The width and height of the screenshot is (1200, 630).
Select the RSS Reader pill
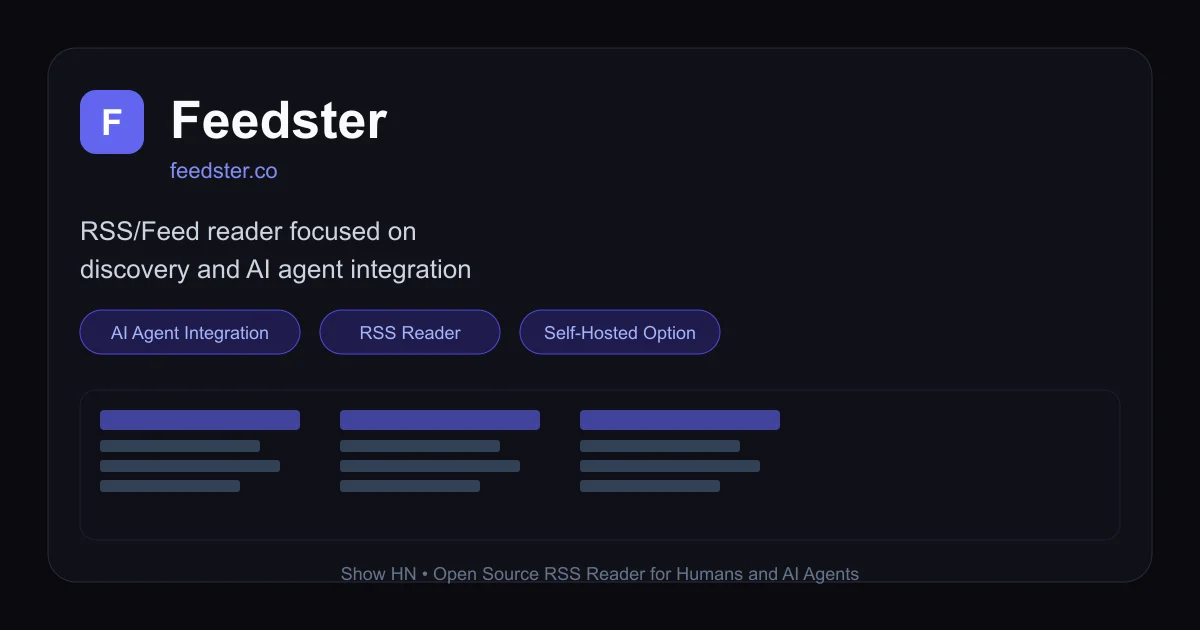click(x=410, y=332)
